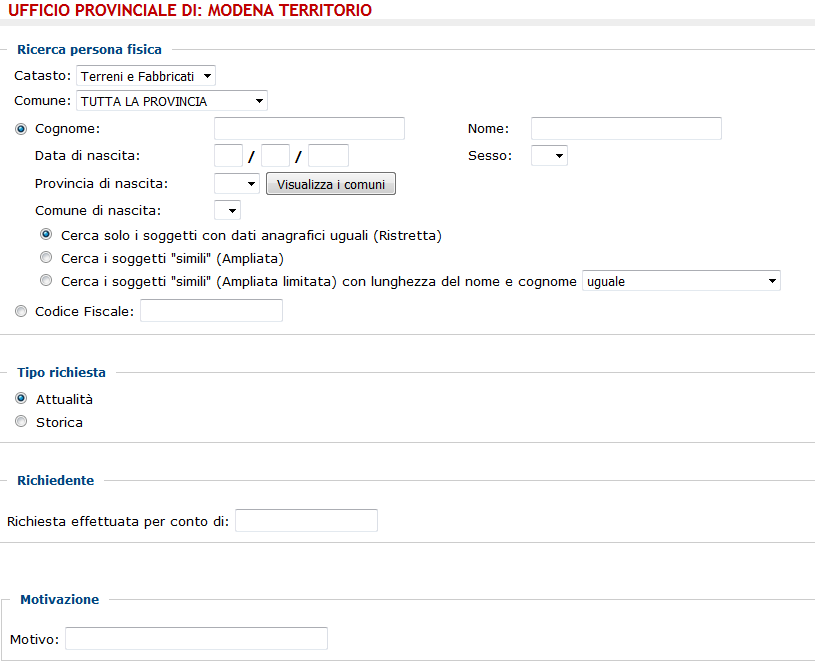Select the Cognome search radio button

click(x=21, y=129)
